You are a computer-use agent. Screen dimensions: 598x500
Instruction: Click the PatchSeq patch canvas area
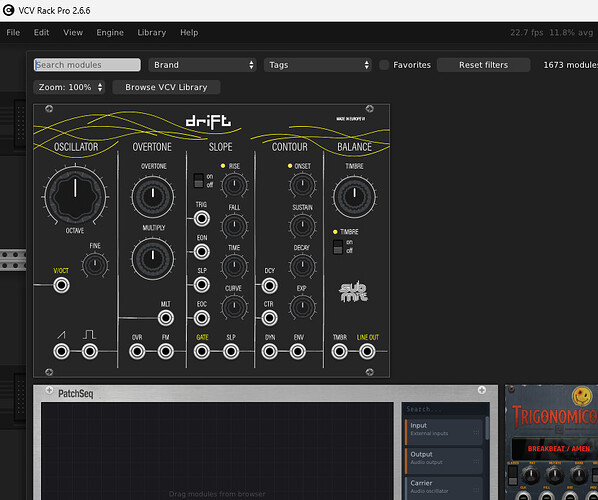pyautogui.click(x=217, y=451)
